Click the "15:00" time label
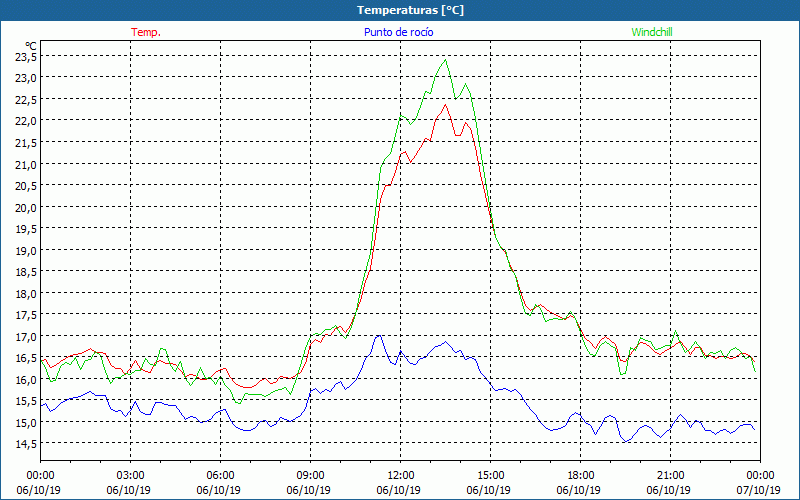The width and height of the screenshot is (800, 500). 490,476
